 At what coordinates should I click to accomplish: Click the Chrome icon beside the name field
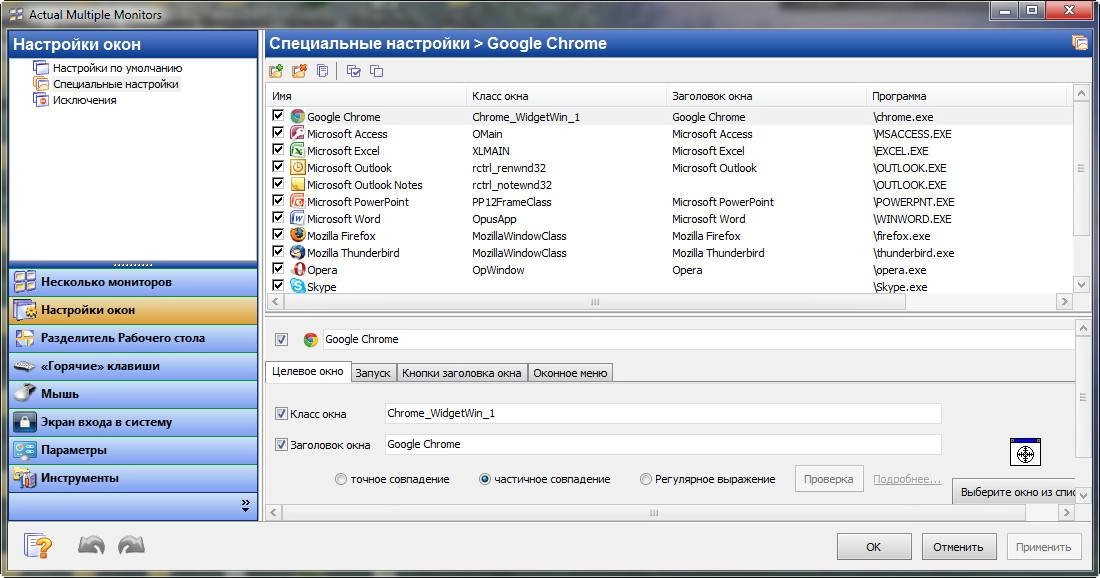click(x=310, y=340)
